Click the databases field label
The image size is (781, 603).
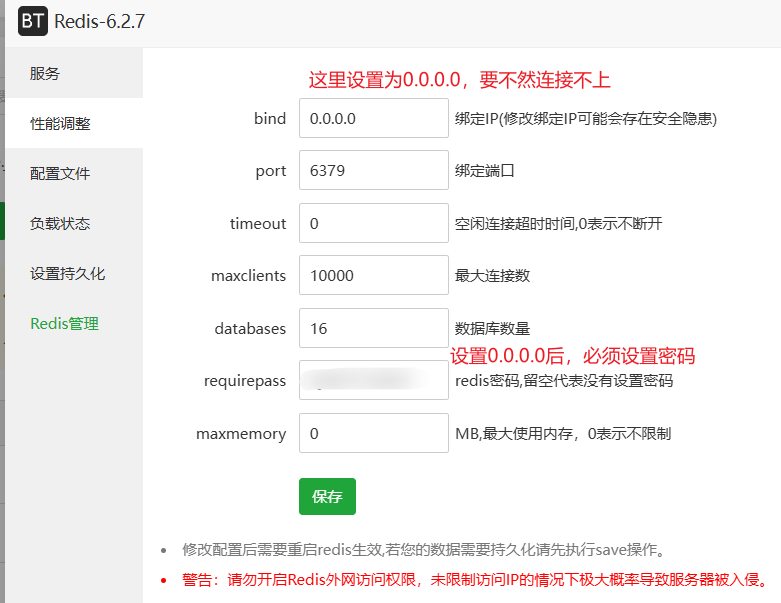point(250,328)
